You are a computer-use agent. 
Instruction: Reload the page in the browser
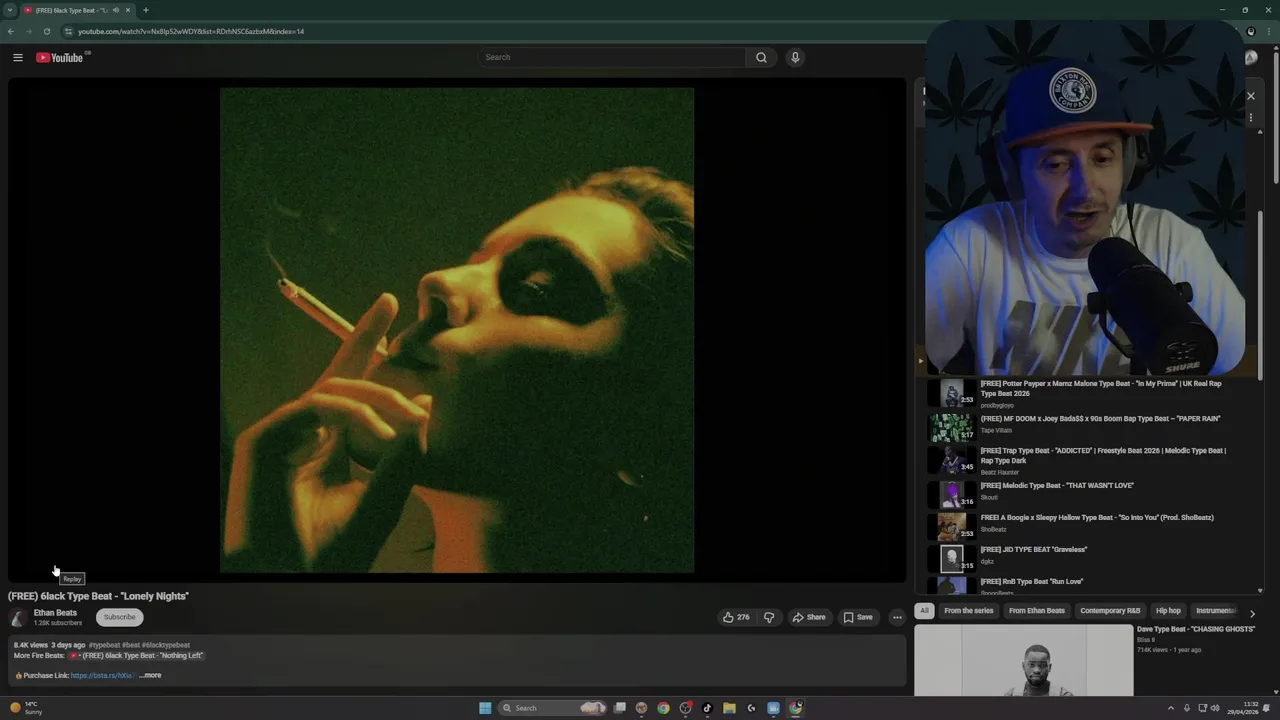(46, 31)
